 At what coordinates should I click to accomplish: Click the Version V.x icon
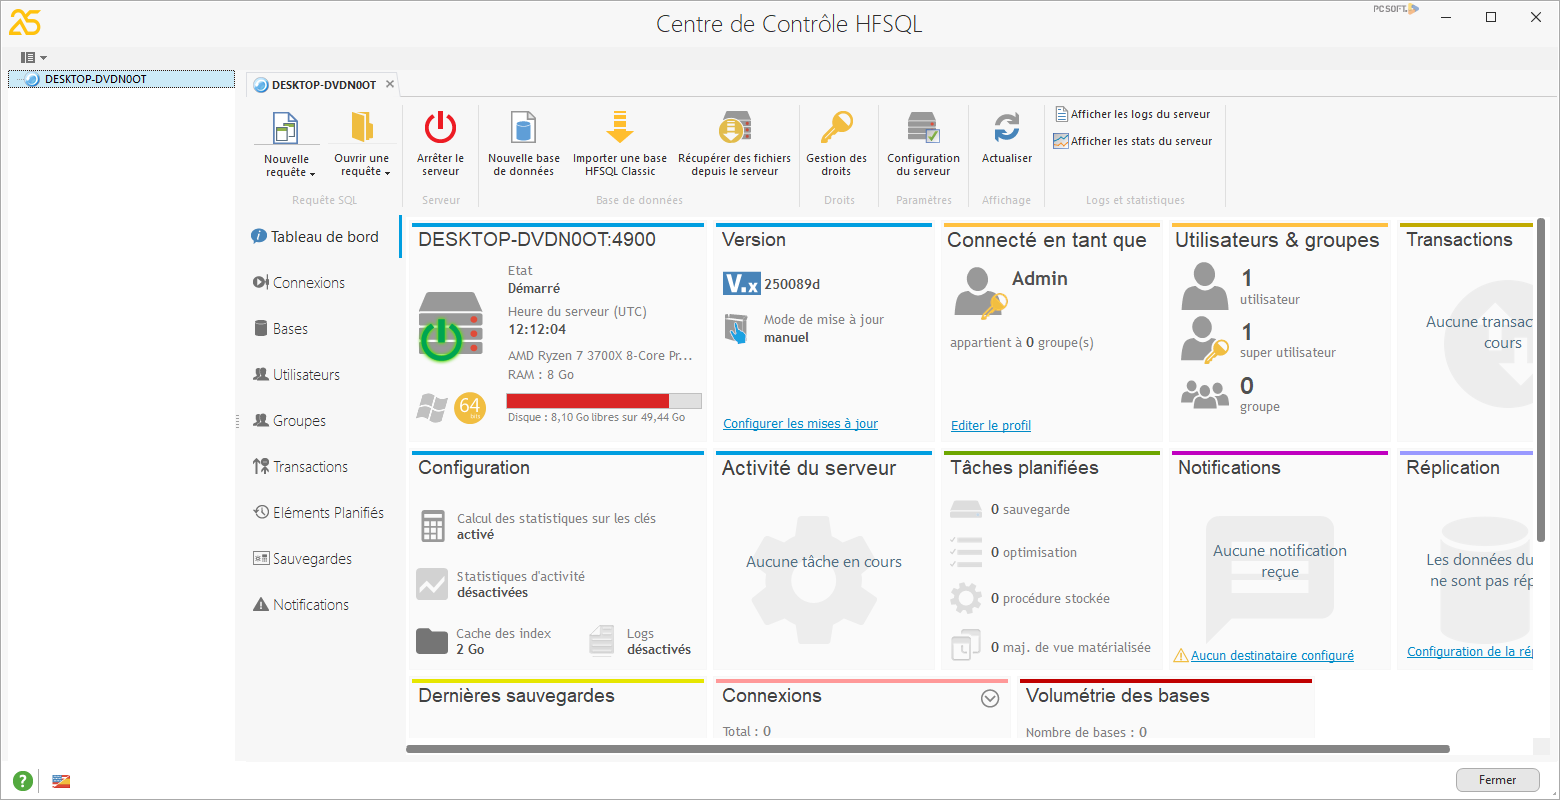741,284
